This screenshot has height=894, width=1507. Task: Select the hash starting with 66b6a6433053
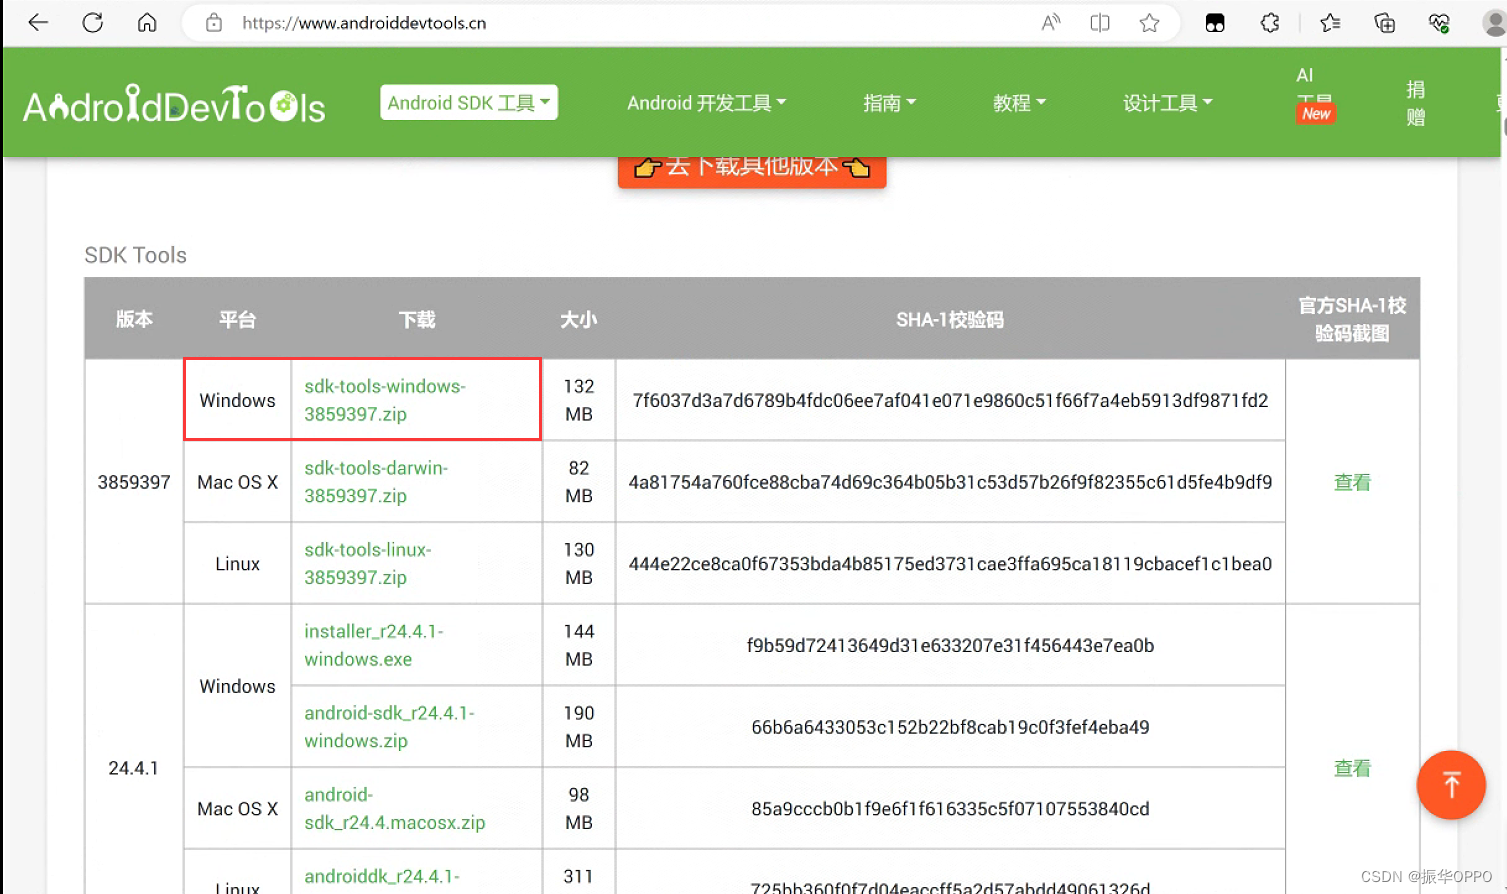(x=950, y=727)
